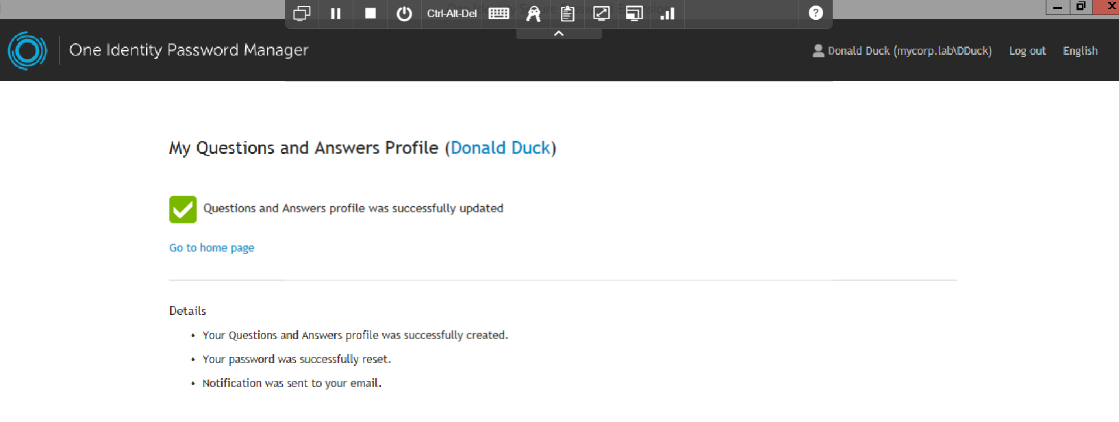The width and height of the screenshot is (1119, 422).
Task: Toggle the full-screen resize icon
Action: 601,14
